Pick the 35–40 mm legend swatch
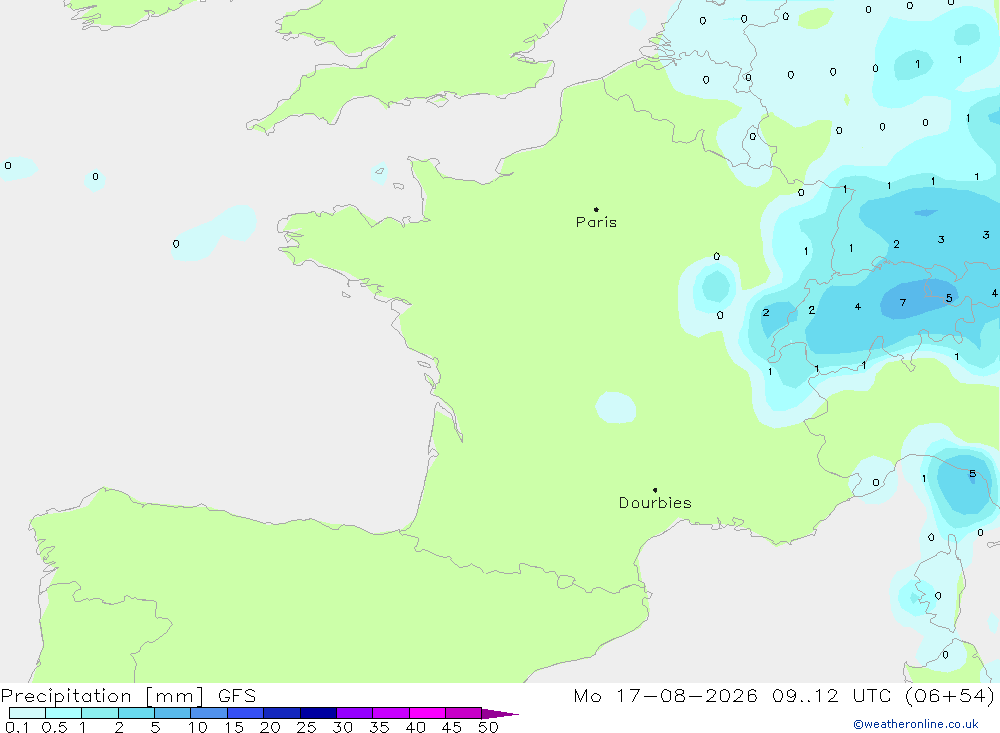This screenshot has height=733, width=1000. tap(391, 713)
